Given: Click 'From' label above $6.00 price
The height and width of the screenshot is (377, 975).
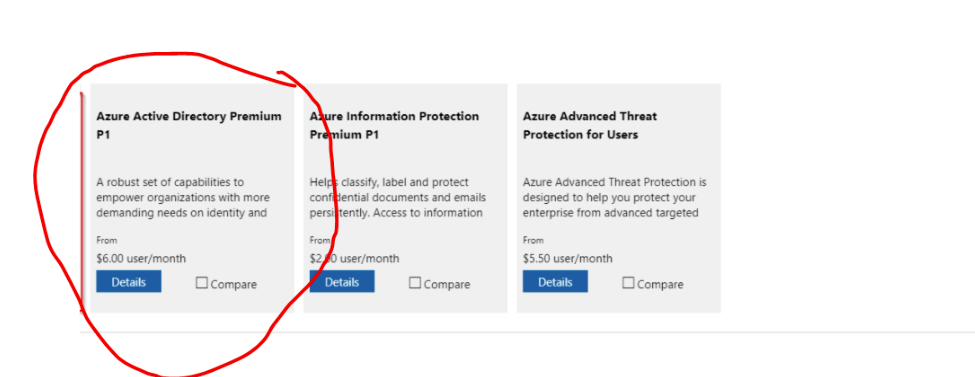Looking at the screenshot, I should point(107,240).
